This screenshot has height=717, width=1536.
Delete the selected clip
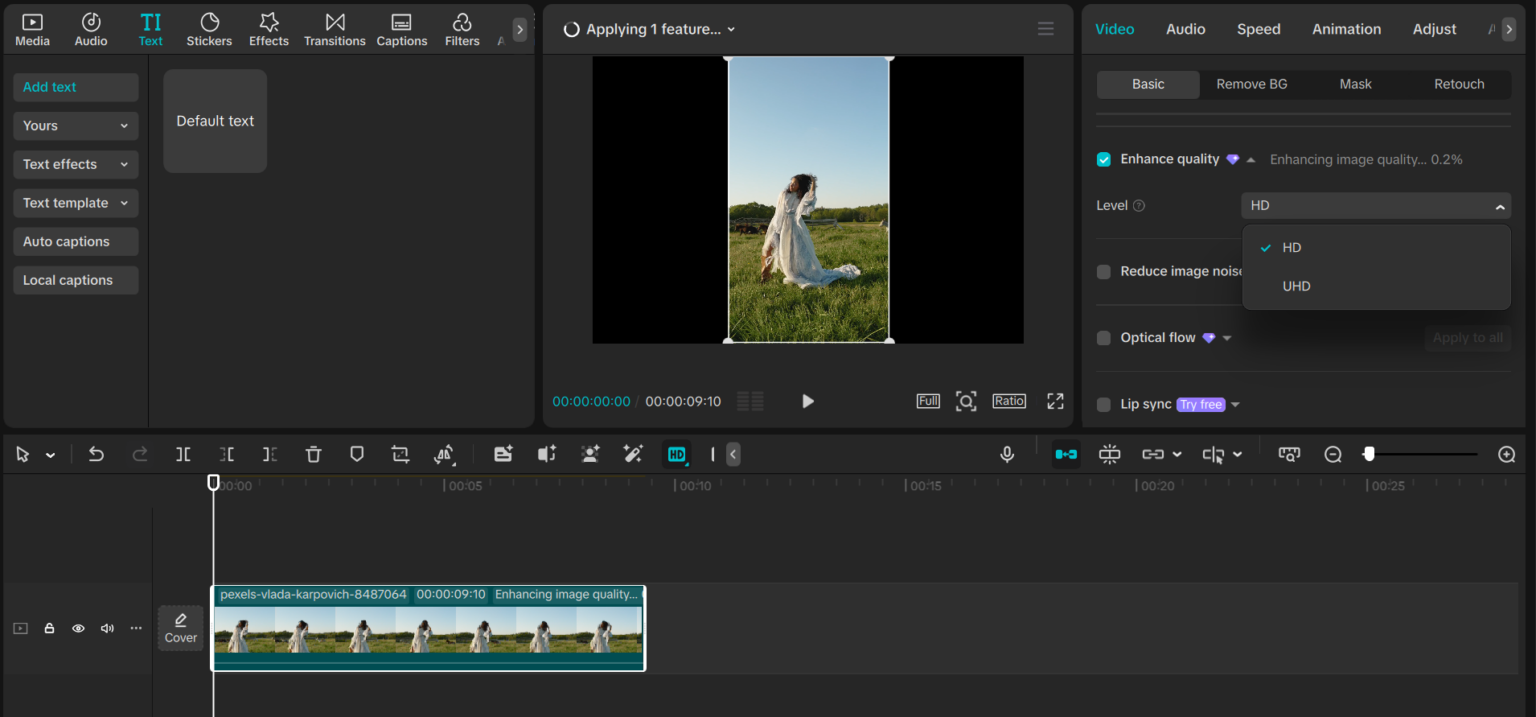pyautogui.click(x=313, y=454)
